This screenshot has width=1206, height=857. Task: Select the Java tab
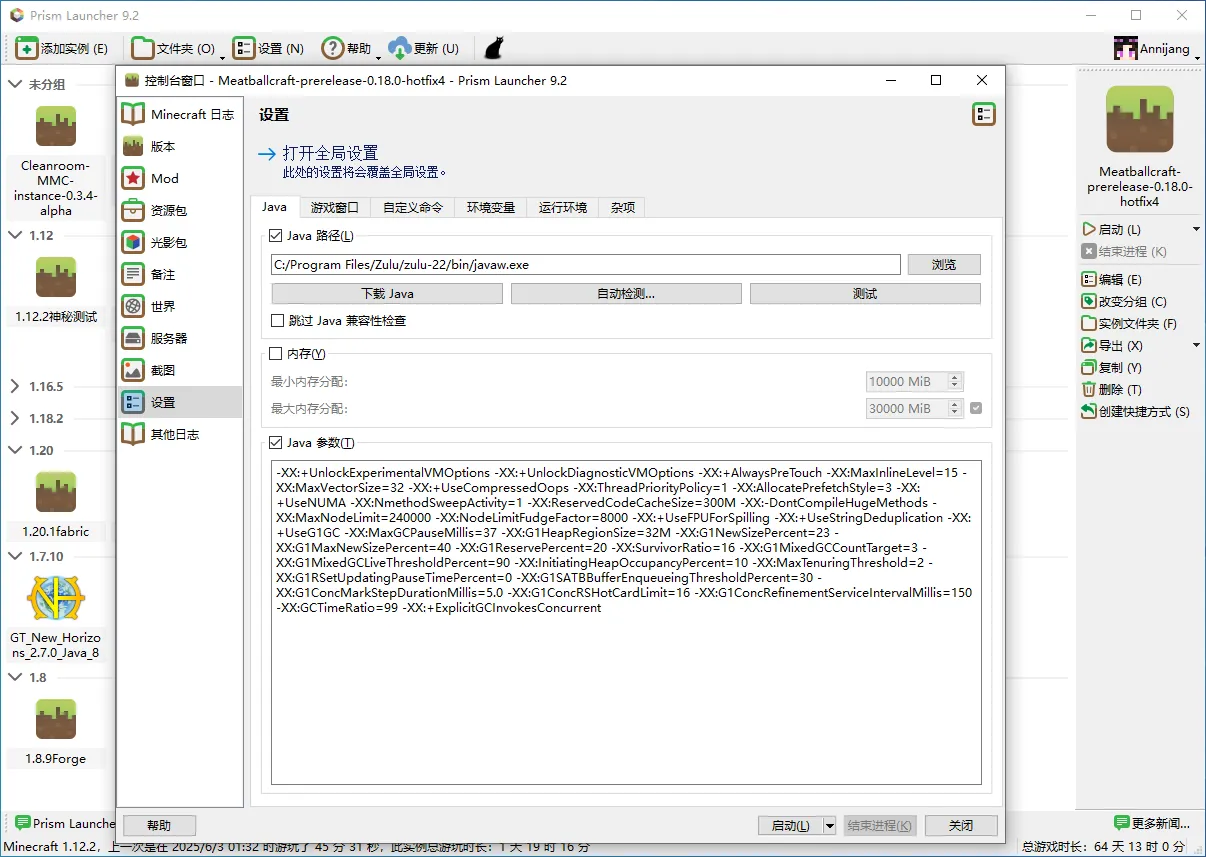pos(274,207)
